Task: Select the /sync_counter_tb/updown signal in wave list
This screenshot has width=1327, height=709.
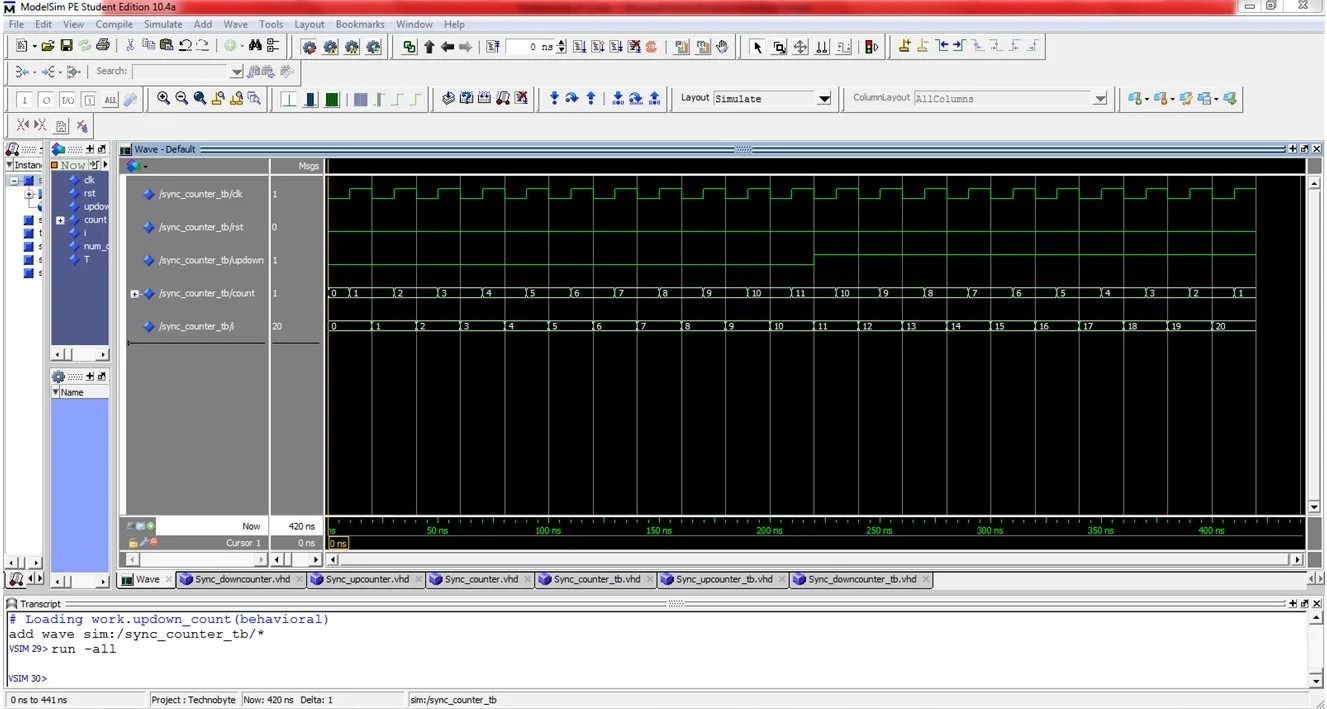Action: click(210, 260)
